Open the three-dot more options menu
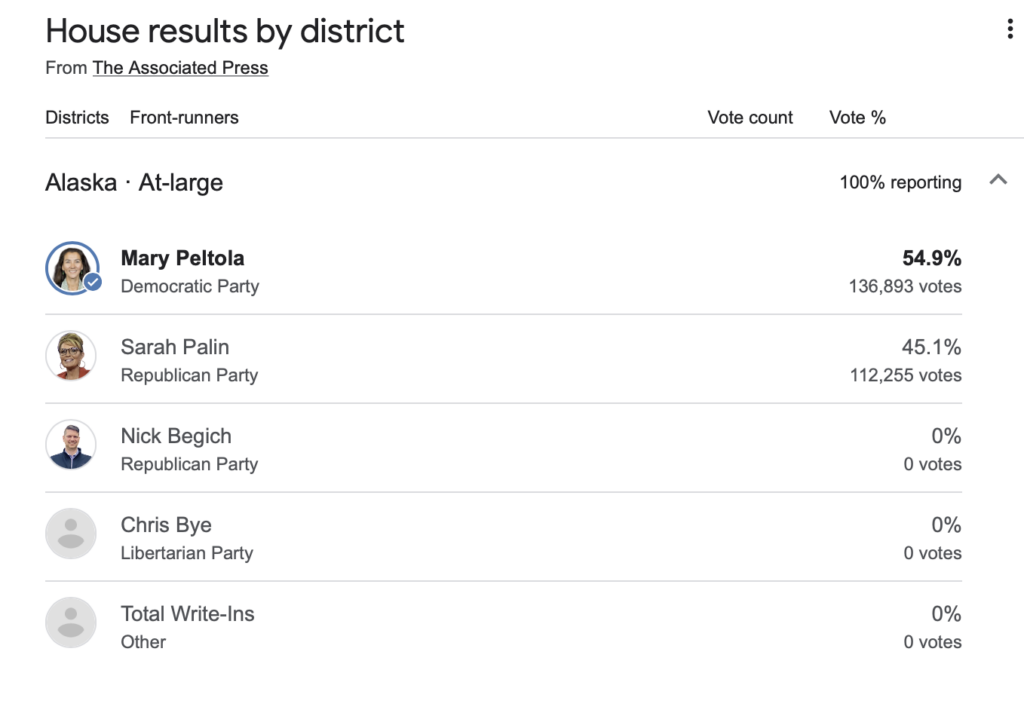1024x725 pixels. [1010, 30]
